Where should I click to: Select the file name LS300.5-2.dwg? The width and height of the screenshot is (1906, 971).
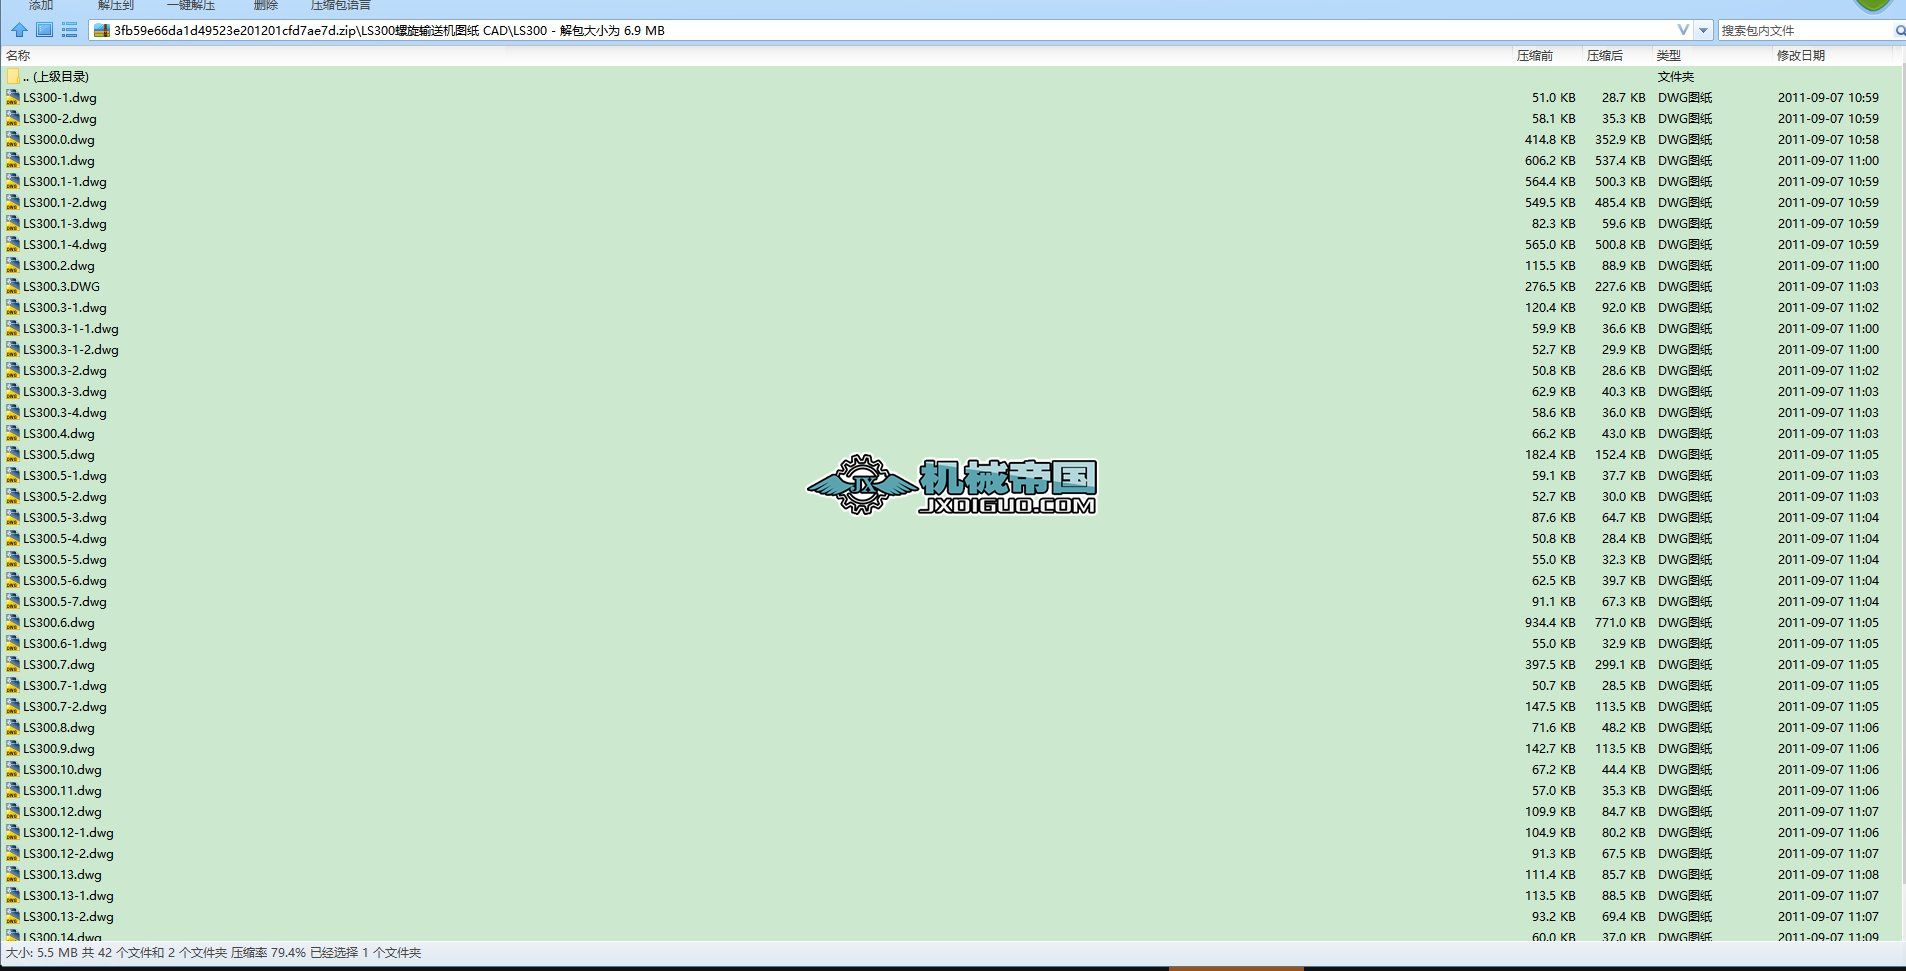[65, 497]
